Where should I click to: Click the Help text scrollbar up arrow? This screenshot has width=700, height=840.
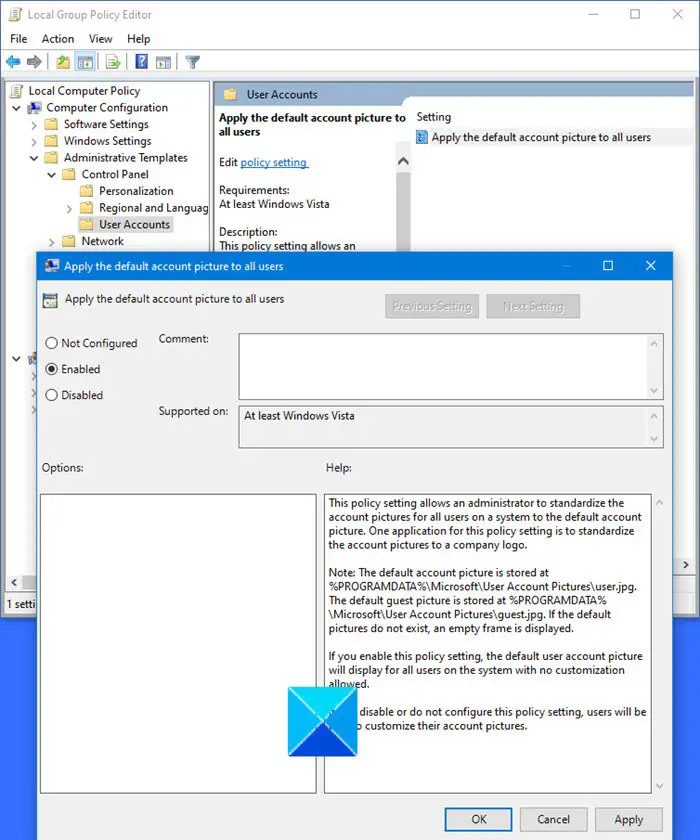(x=659, y=502)
